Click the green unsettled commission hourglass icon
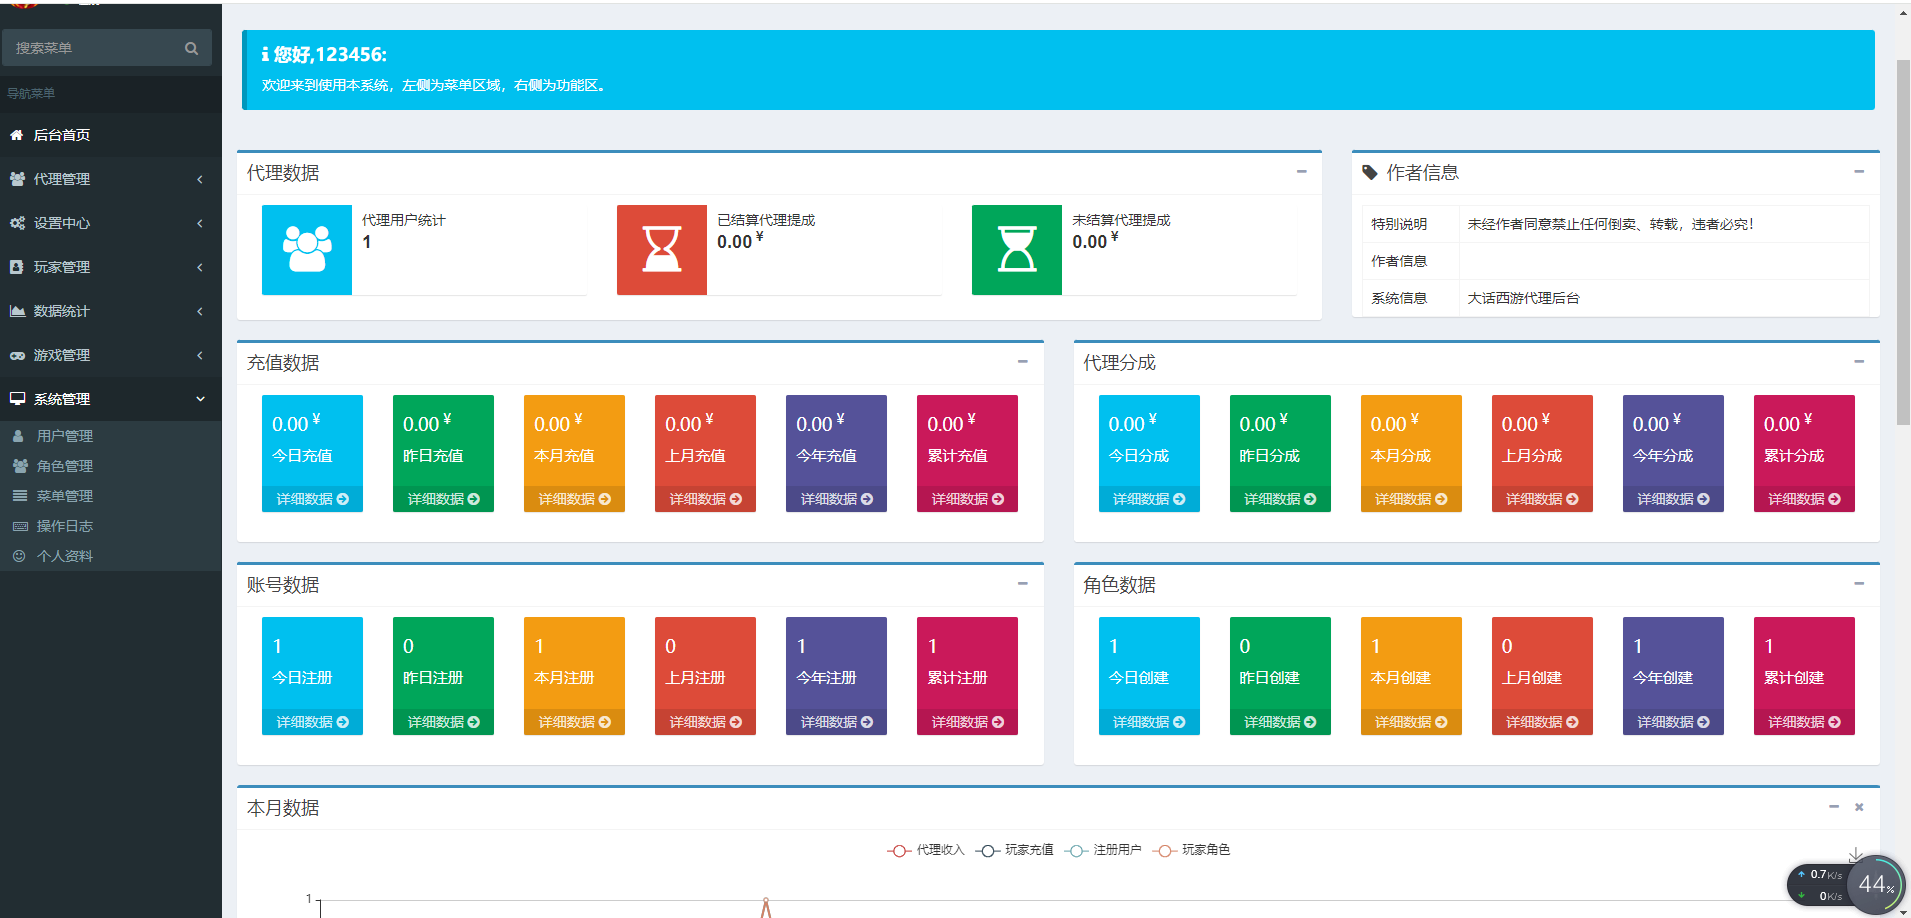 (1016, 250)
